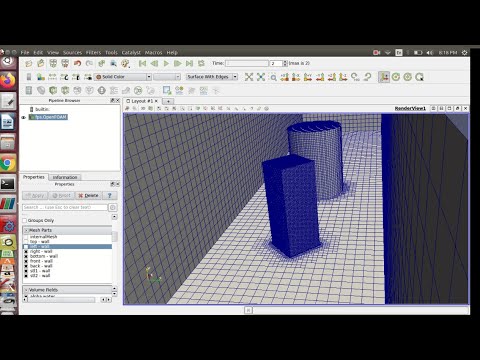Click the Undo arrow icon

pyautogui.click(x=77, y=63)
